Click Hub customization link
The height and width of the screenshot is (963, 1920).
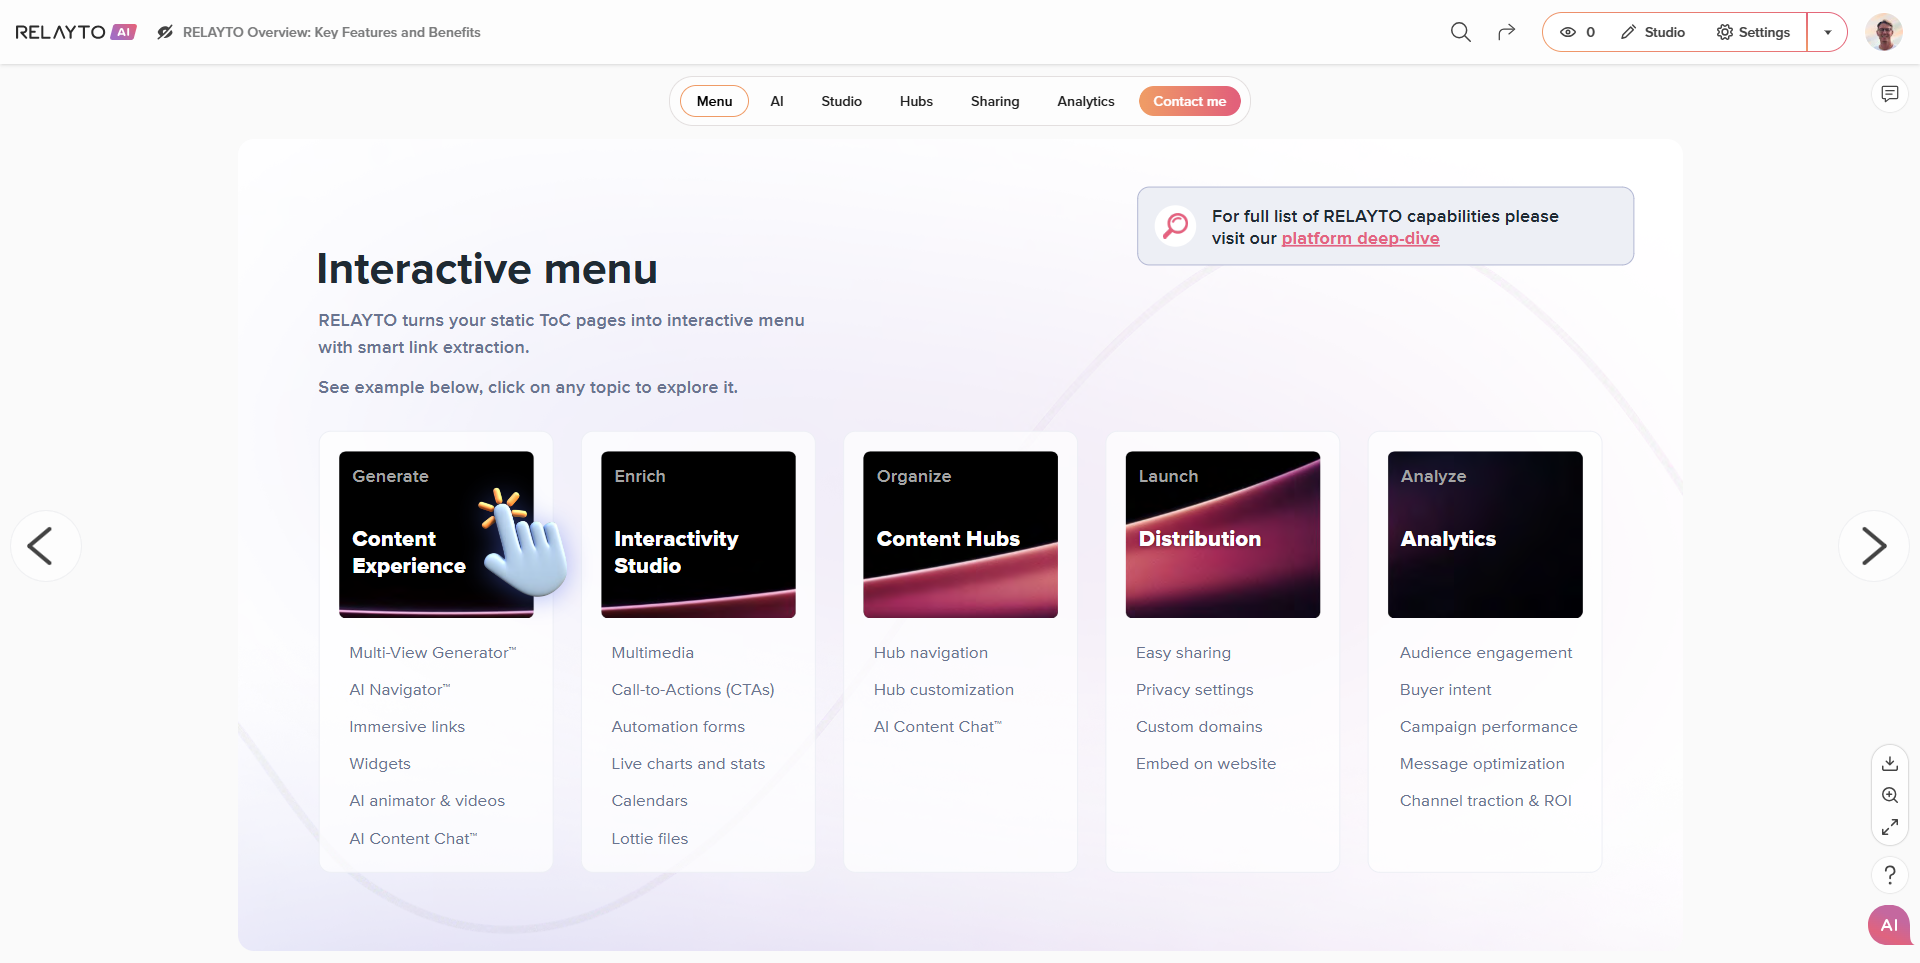[x=943, y=689]
